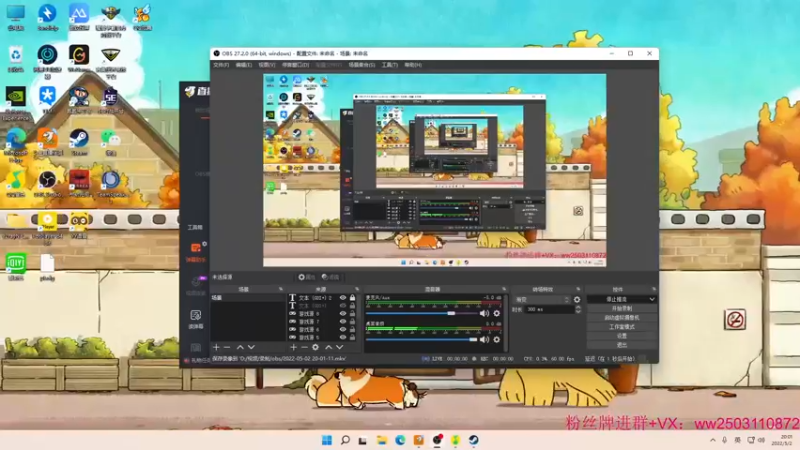Click the orange tool icon in the streaming companion sidebar
The image size is (800, 450).
[x=196, y=248]
